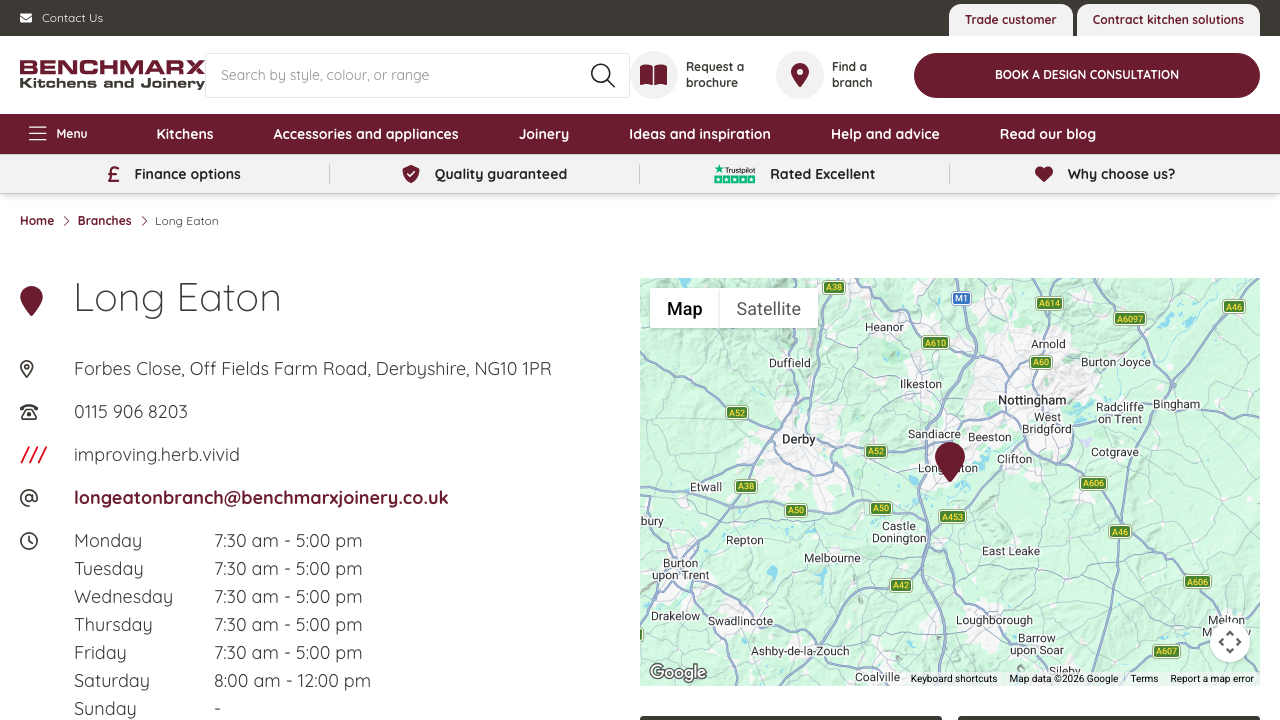This screenshot has height=720, width=1280.
Task: Open the Accessories and appliances dropdown
Action: point(366,134)
